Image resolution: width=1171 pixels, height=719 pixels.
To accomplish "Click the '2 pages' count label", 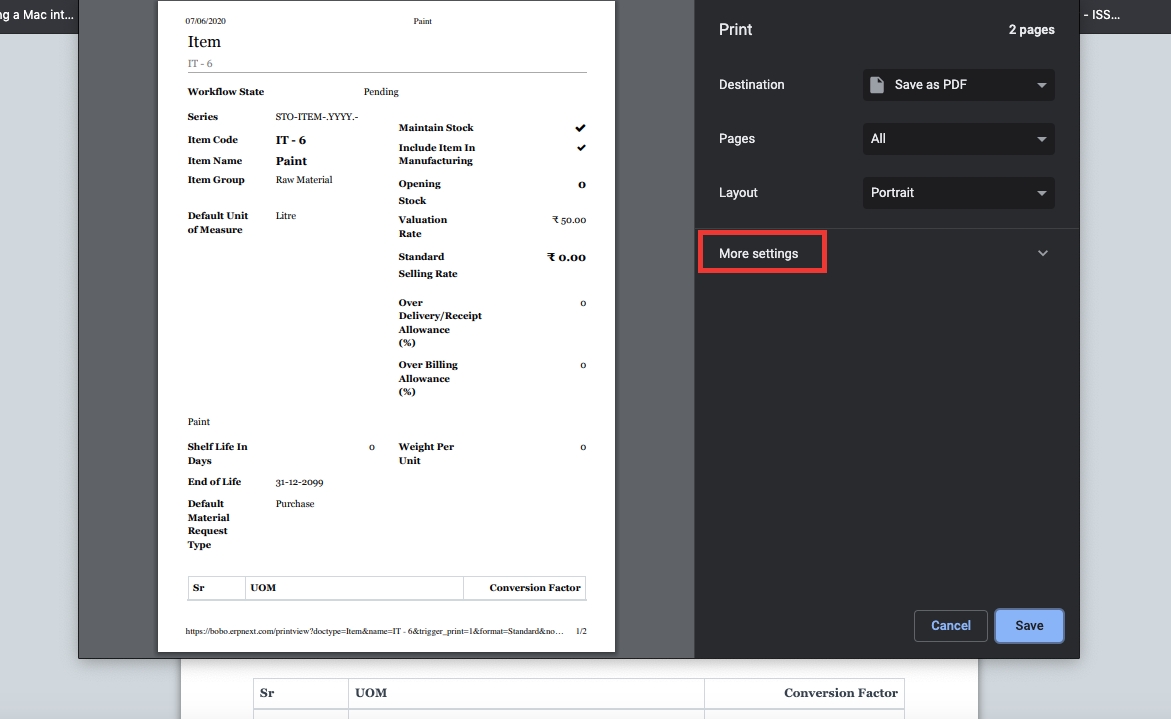I will (1031, 30).
